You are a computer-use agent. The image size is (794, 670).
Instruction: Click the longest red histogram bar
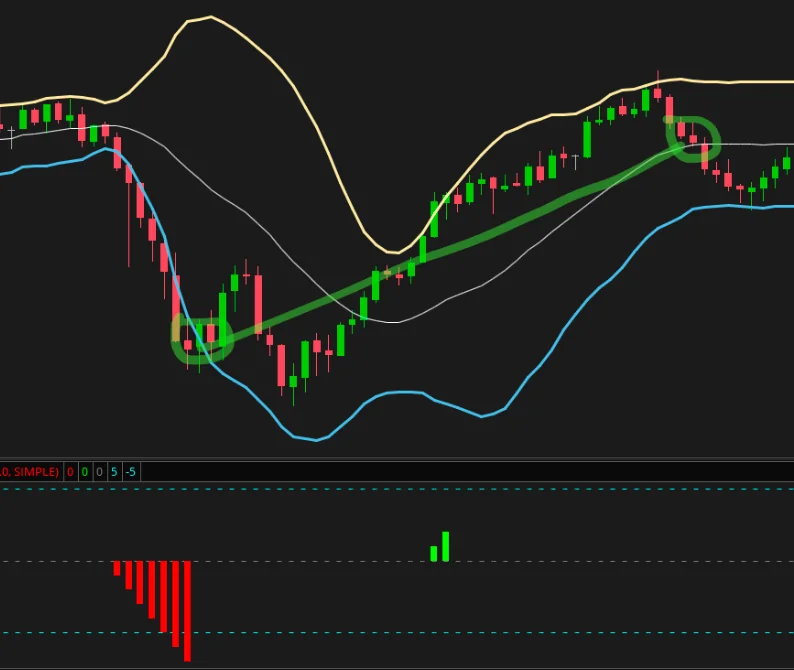point(187,611)
